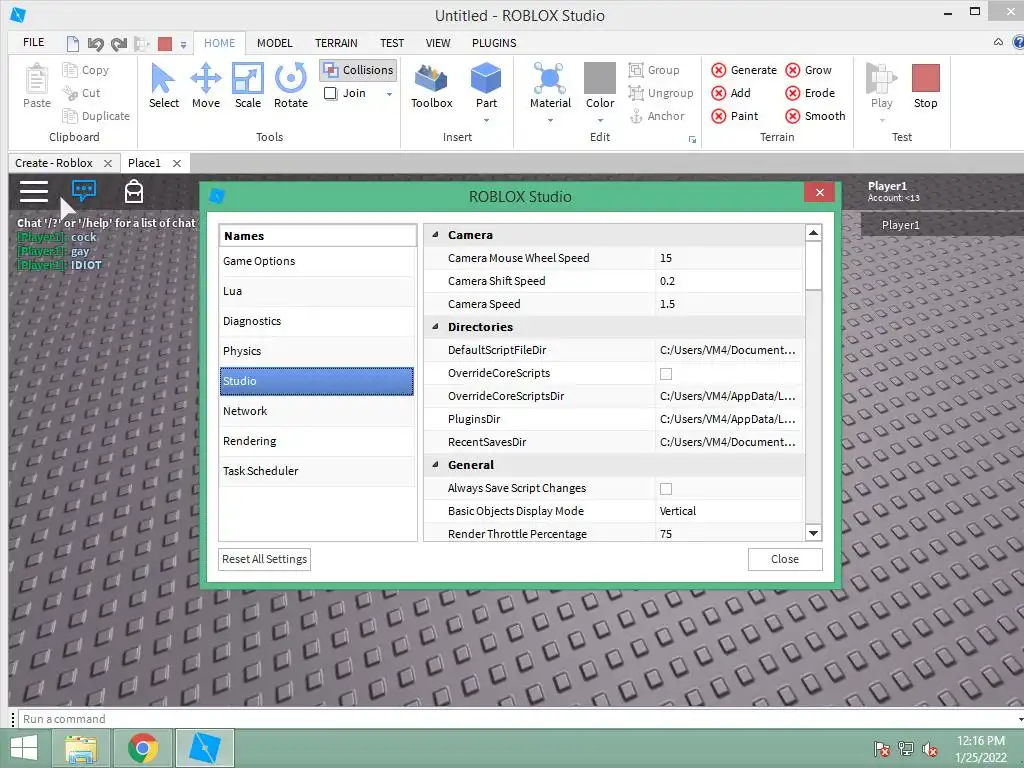The width and height of the screenshot is (1024, 768).
Task: Open the Material picker icon
Action: (x=550, y=78)
